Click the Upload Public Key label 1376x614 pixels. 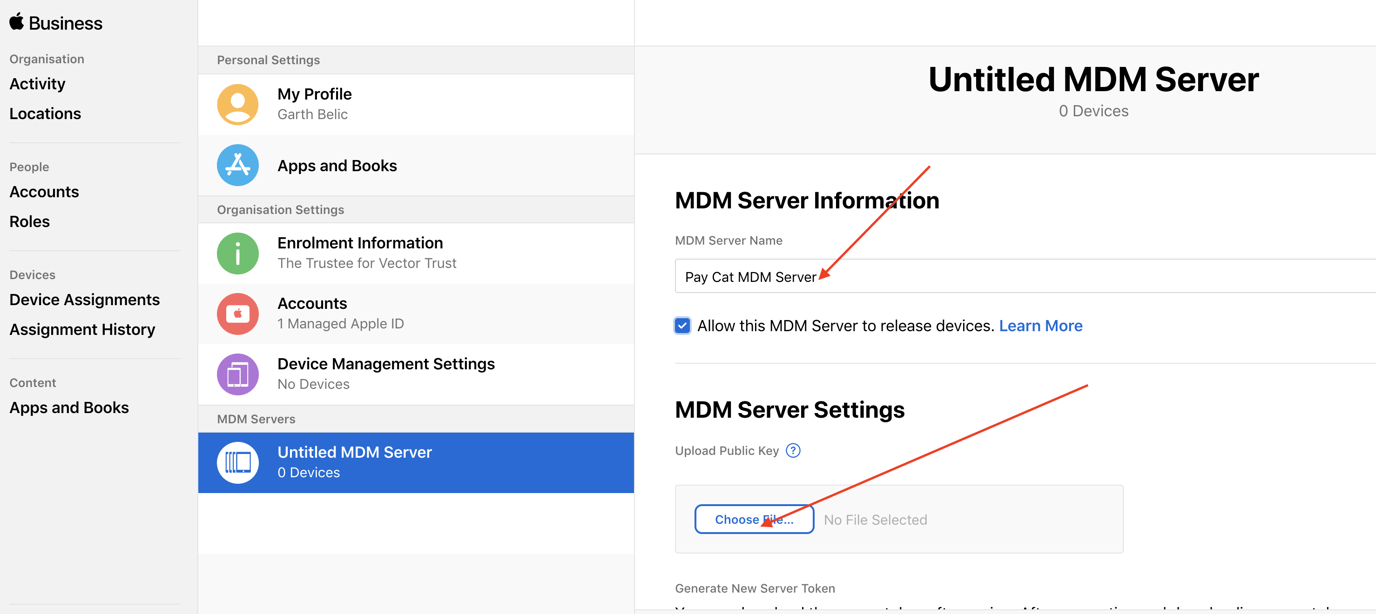727,451
